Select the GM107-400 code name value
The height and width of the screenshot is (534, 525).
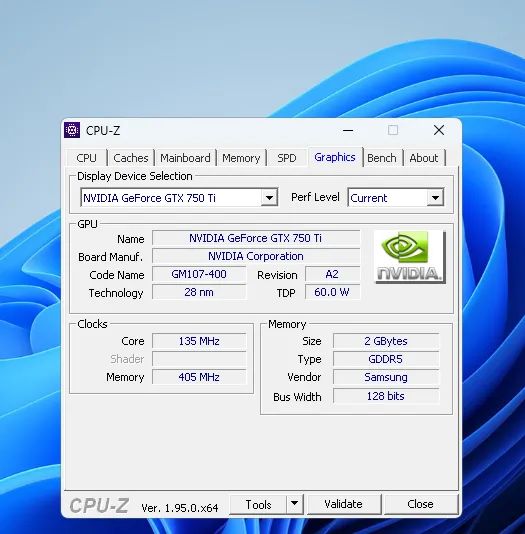tap(199, 274)
